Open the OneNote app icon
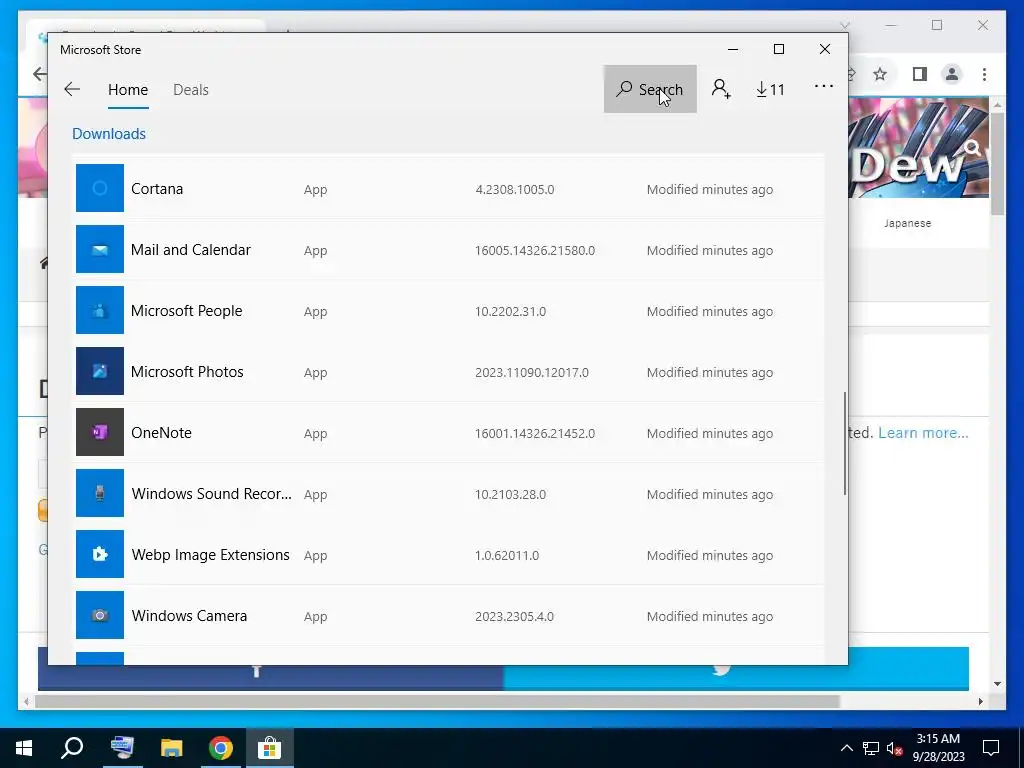This screenshot has height=768, width=1024. click(99, 432)
